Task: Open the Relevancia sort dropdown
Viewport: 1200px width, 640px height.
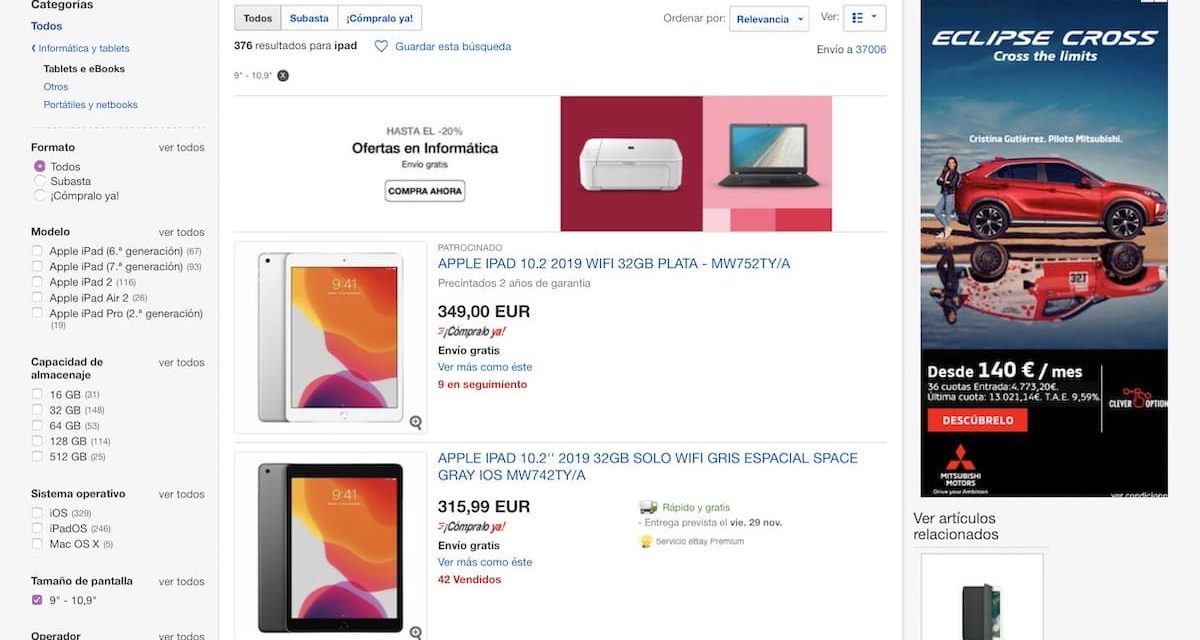Action: 770,19
